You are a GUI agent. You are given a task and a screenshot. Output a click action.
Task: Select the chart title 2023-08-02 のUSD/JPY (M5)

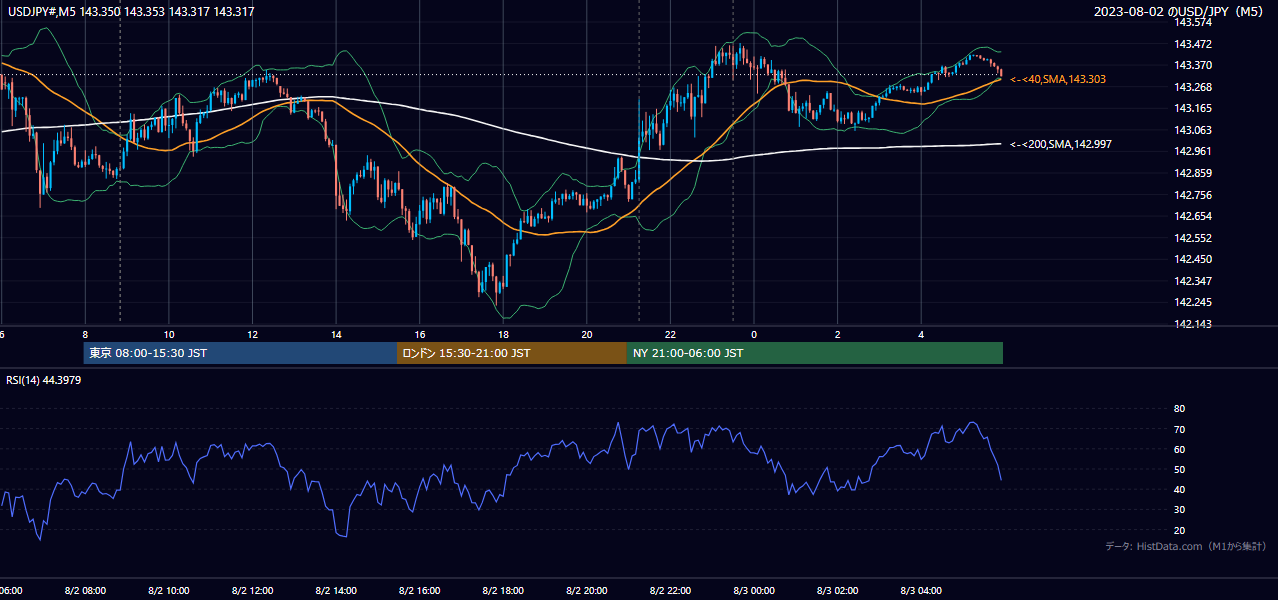point(1180,12)
